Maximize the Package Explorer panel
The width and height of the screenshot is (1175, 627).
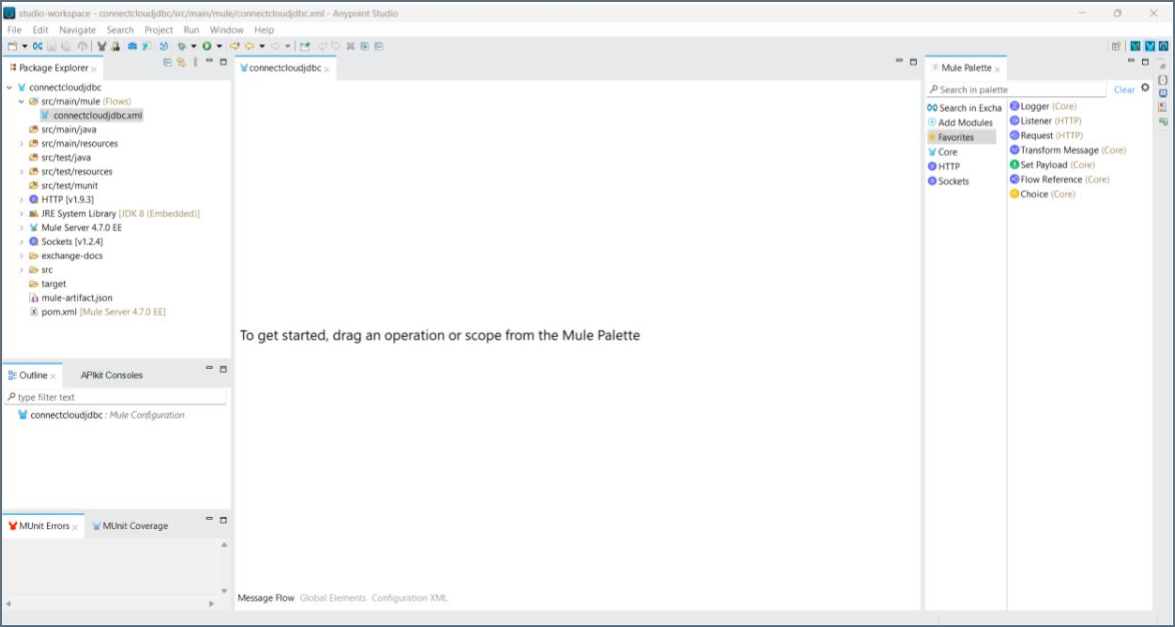pos(223,61)
